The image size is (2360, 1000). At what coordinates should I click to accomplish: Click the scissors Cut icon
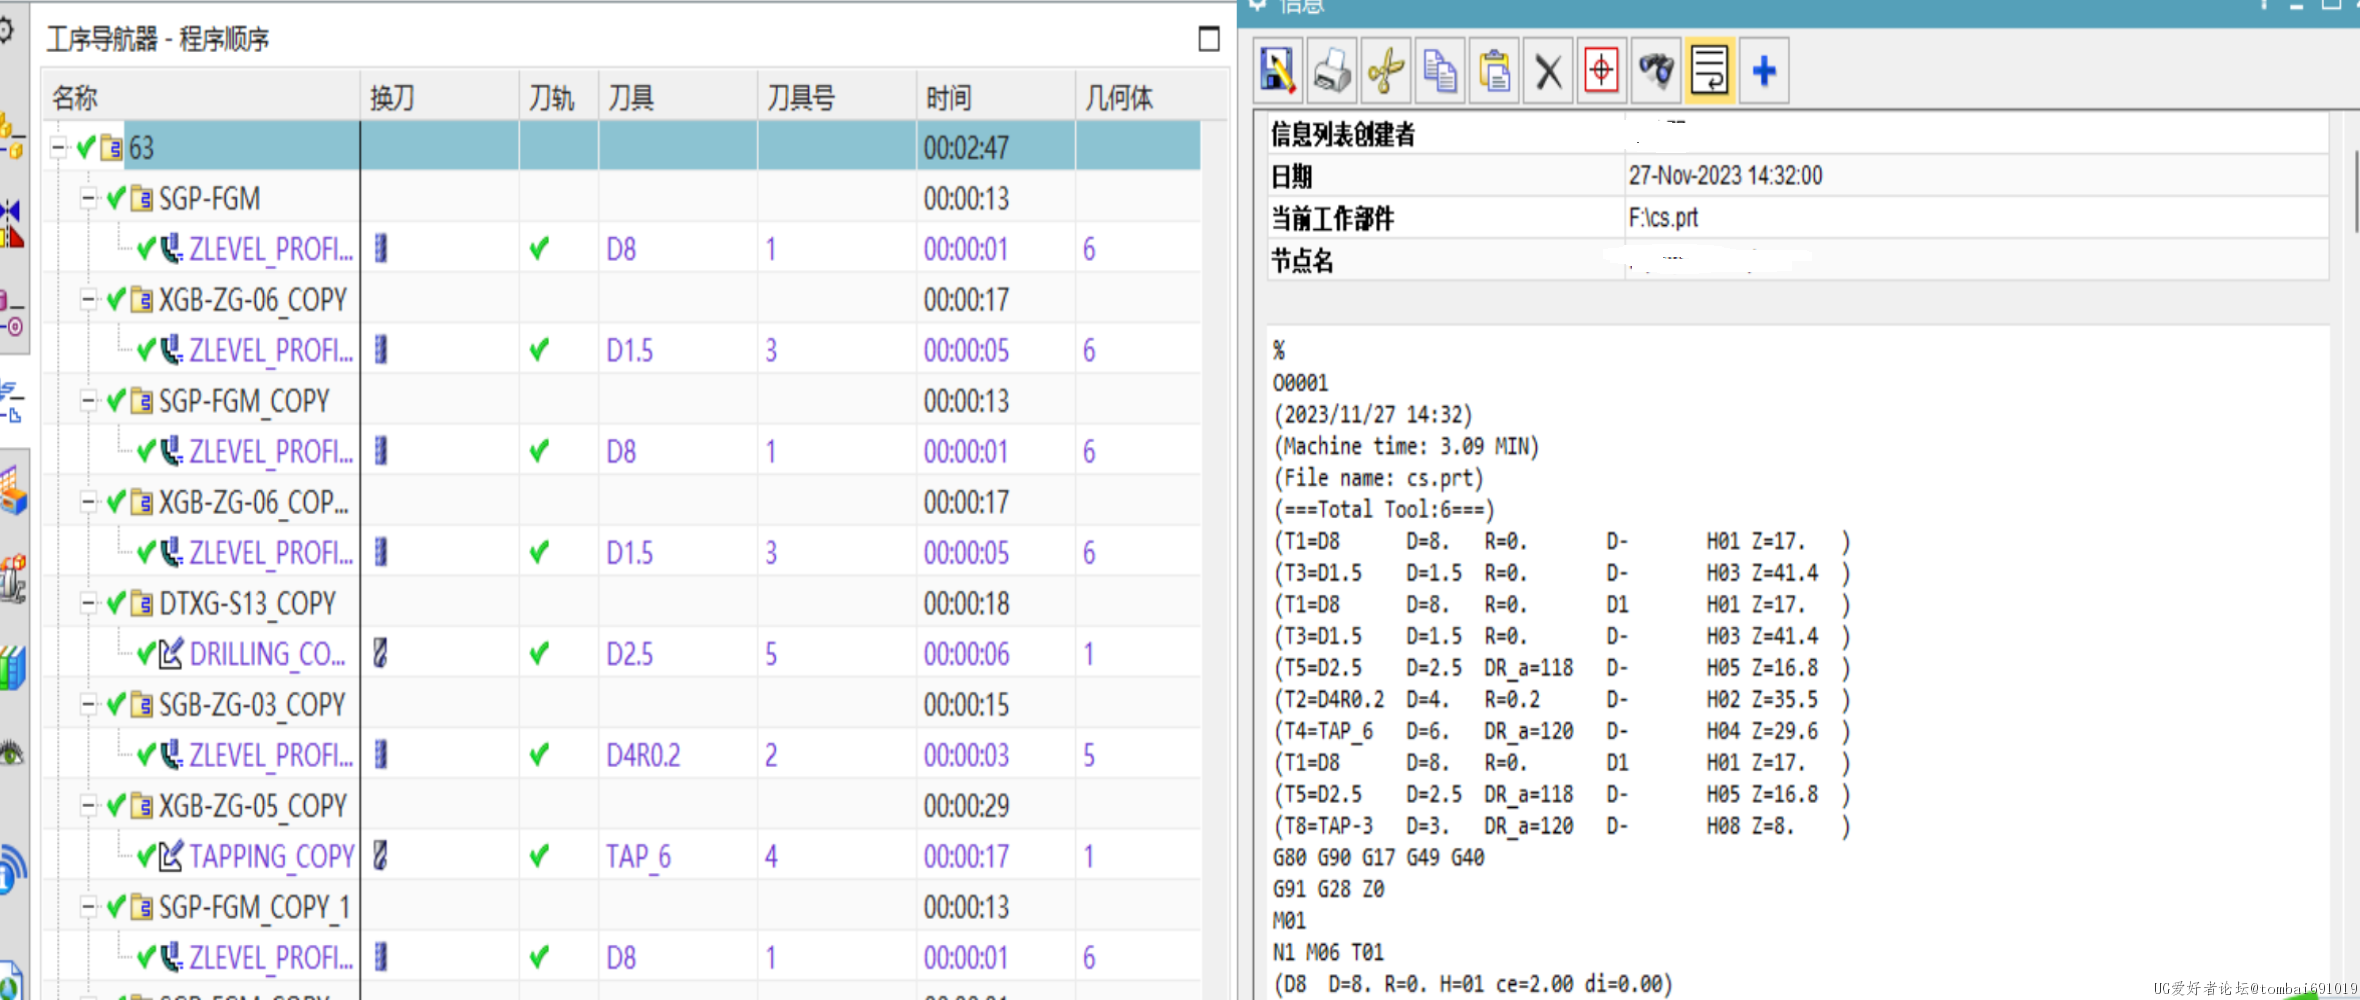[1386, 71]
